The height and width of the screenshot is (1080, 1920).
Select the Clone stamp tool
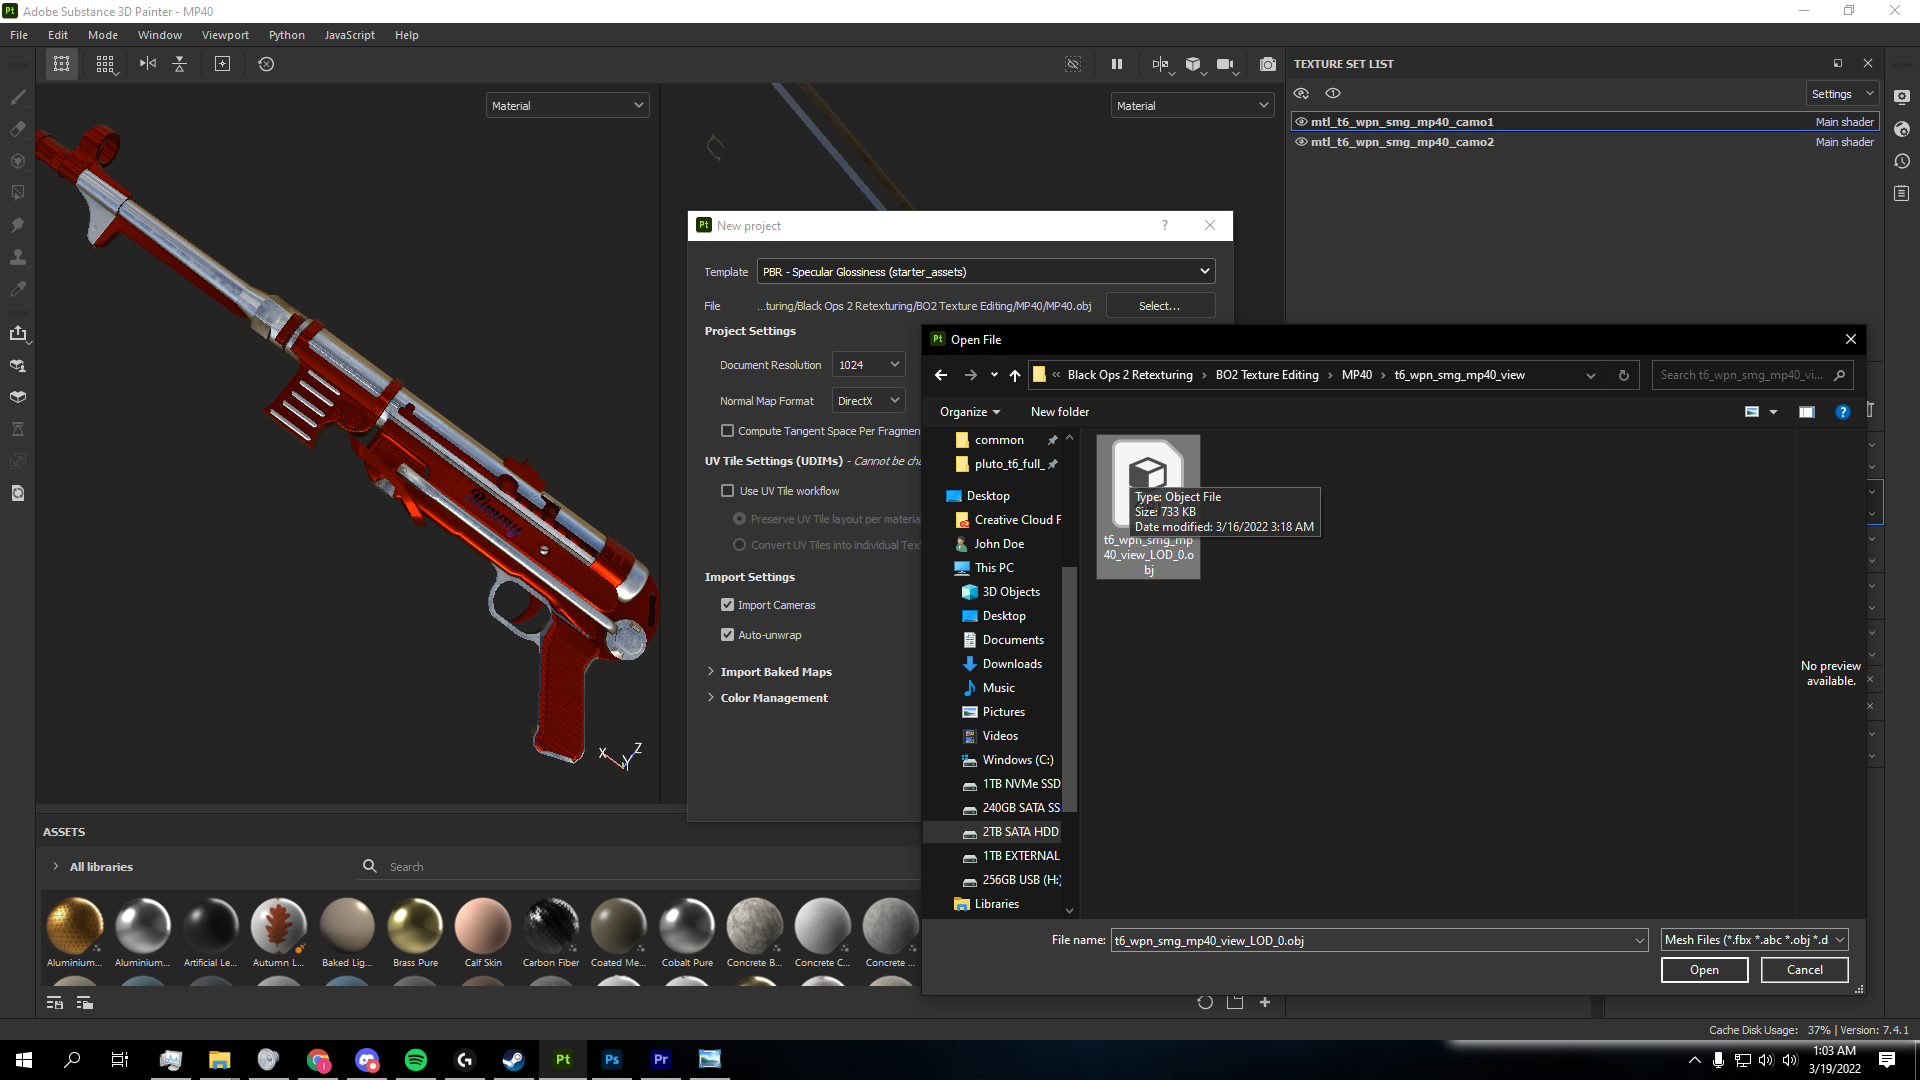(x=18, y=257)
